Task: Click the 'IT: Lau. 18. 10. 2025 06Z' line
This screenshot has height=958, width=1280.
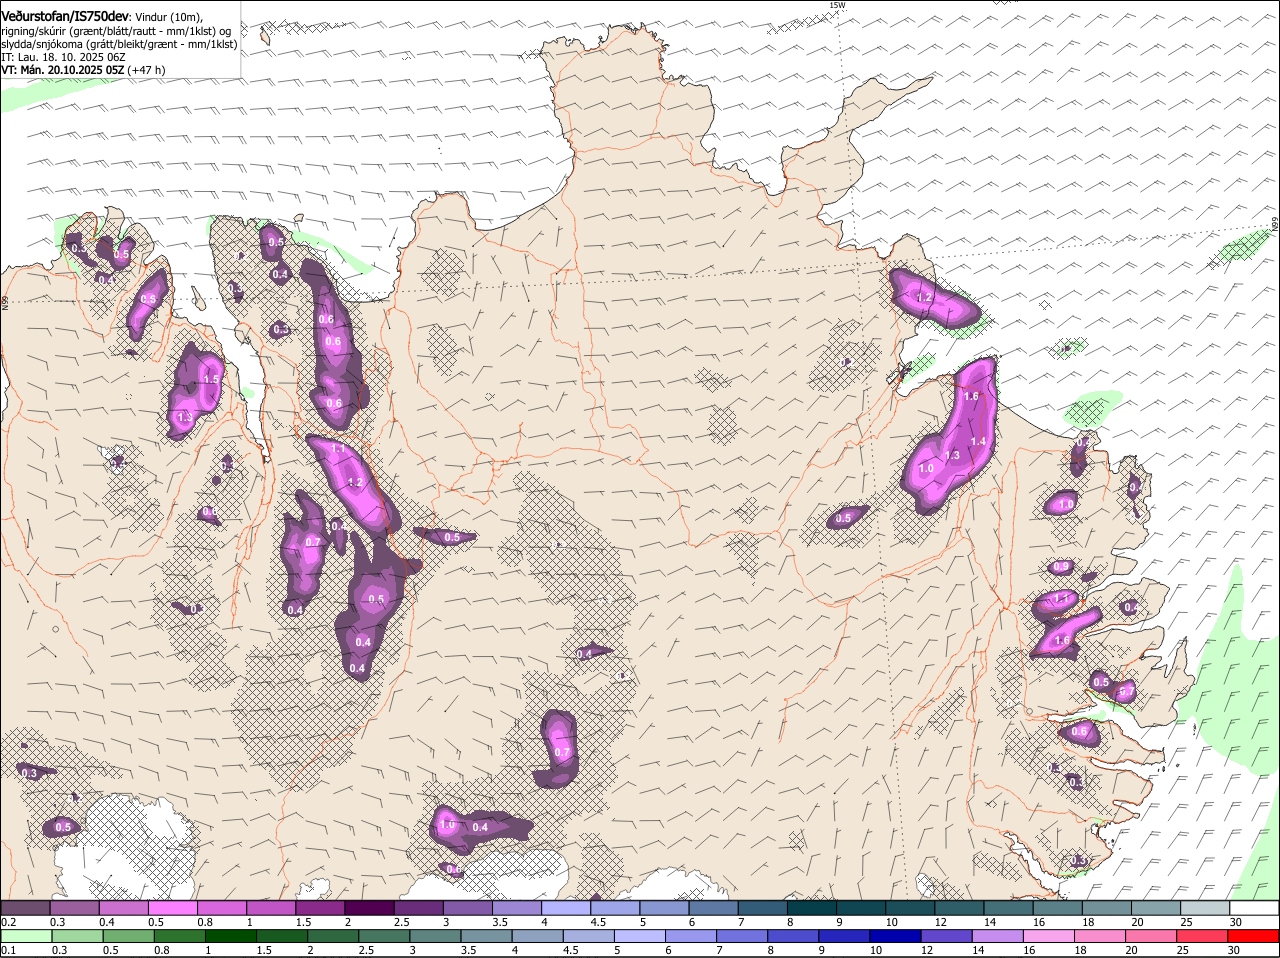Action: 63,57
